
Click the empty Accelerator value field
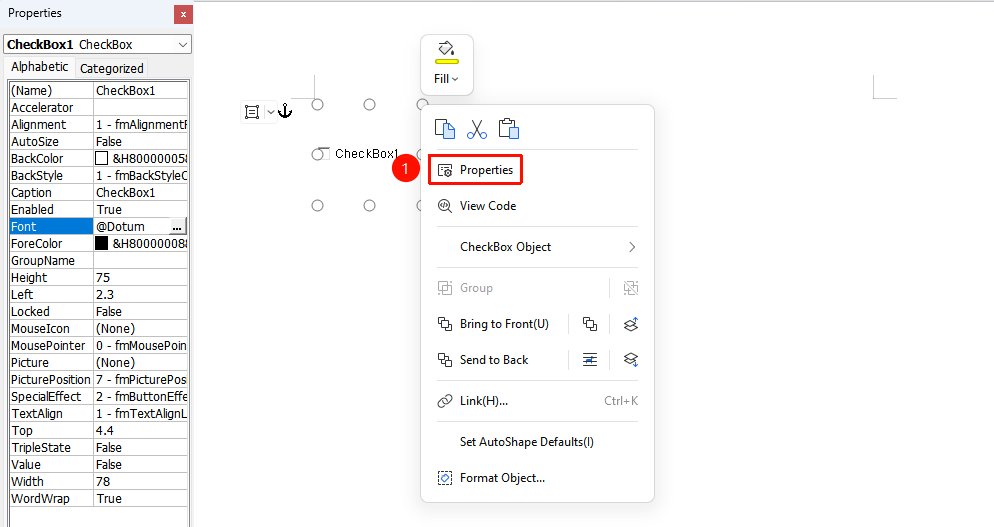141,108
